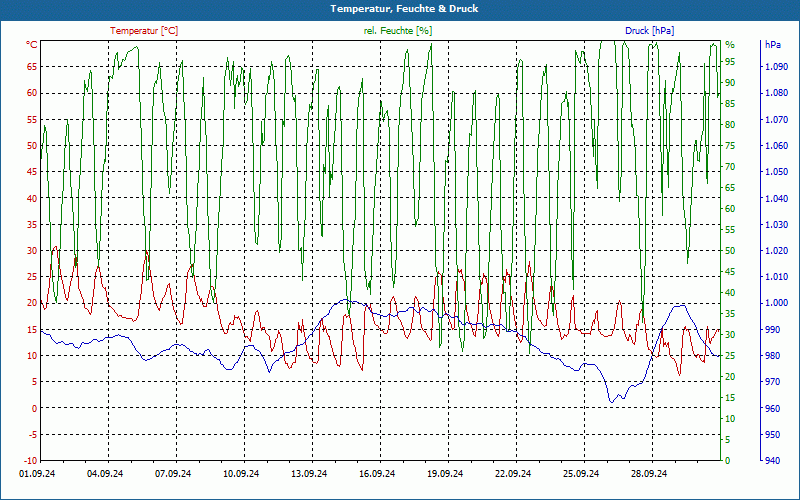800x500 pixels.
Task: Click the red 65 tick on the temperature axis
Action: pos(32,66)
